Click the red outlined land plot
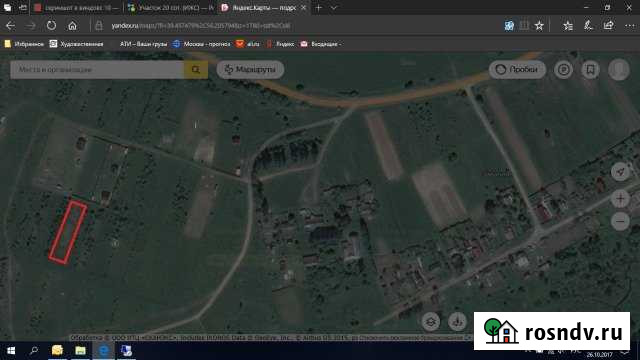The width and height of the screenshot is (640, 360). tap(68, 232)
